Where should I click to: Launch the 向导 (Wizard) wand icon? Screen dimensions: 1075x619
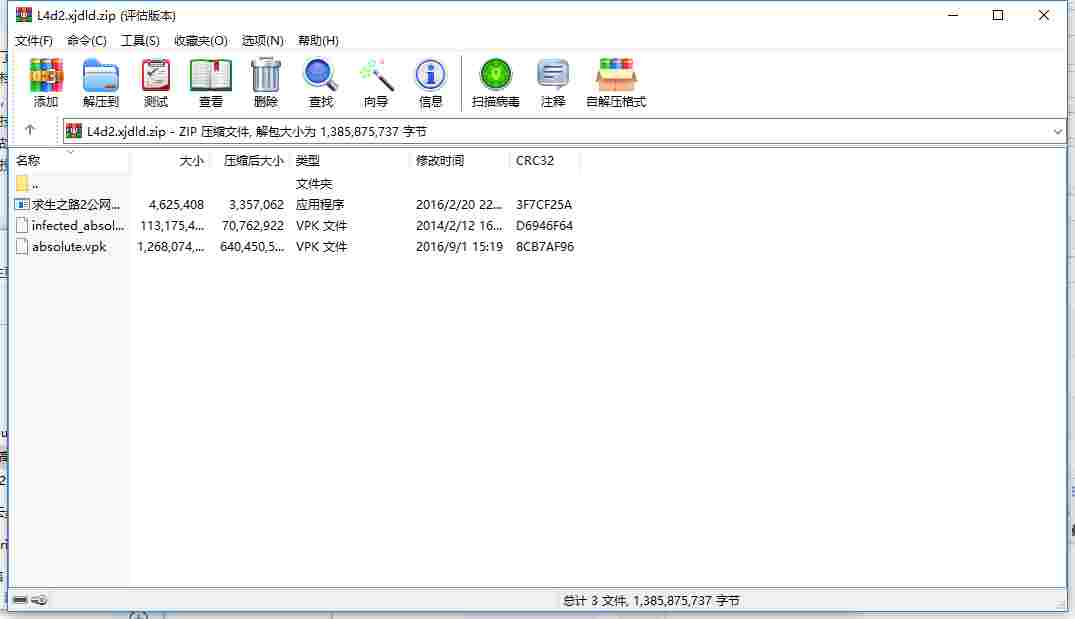376,75
